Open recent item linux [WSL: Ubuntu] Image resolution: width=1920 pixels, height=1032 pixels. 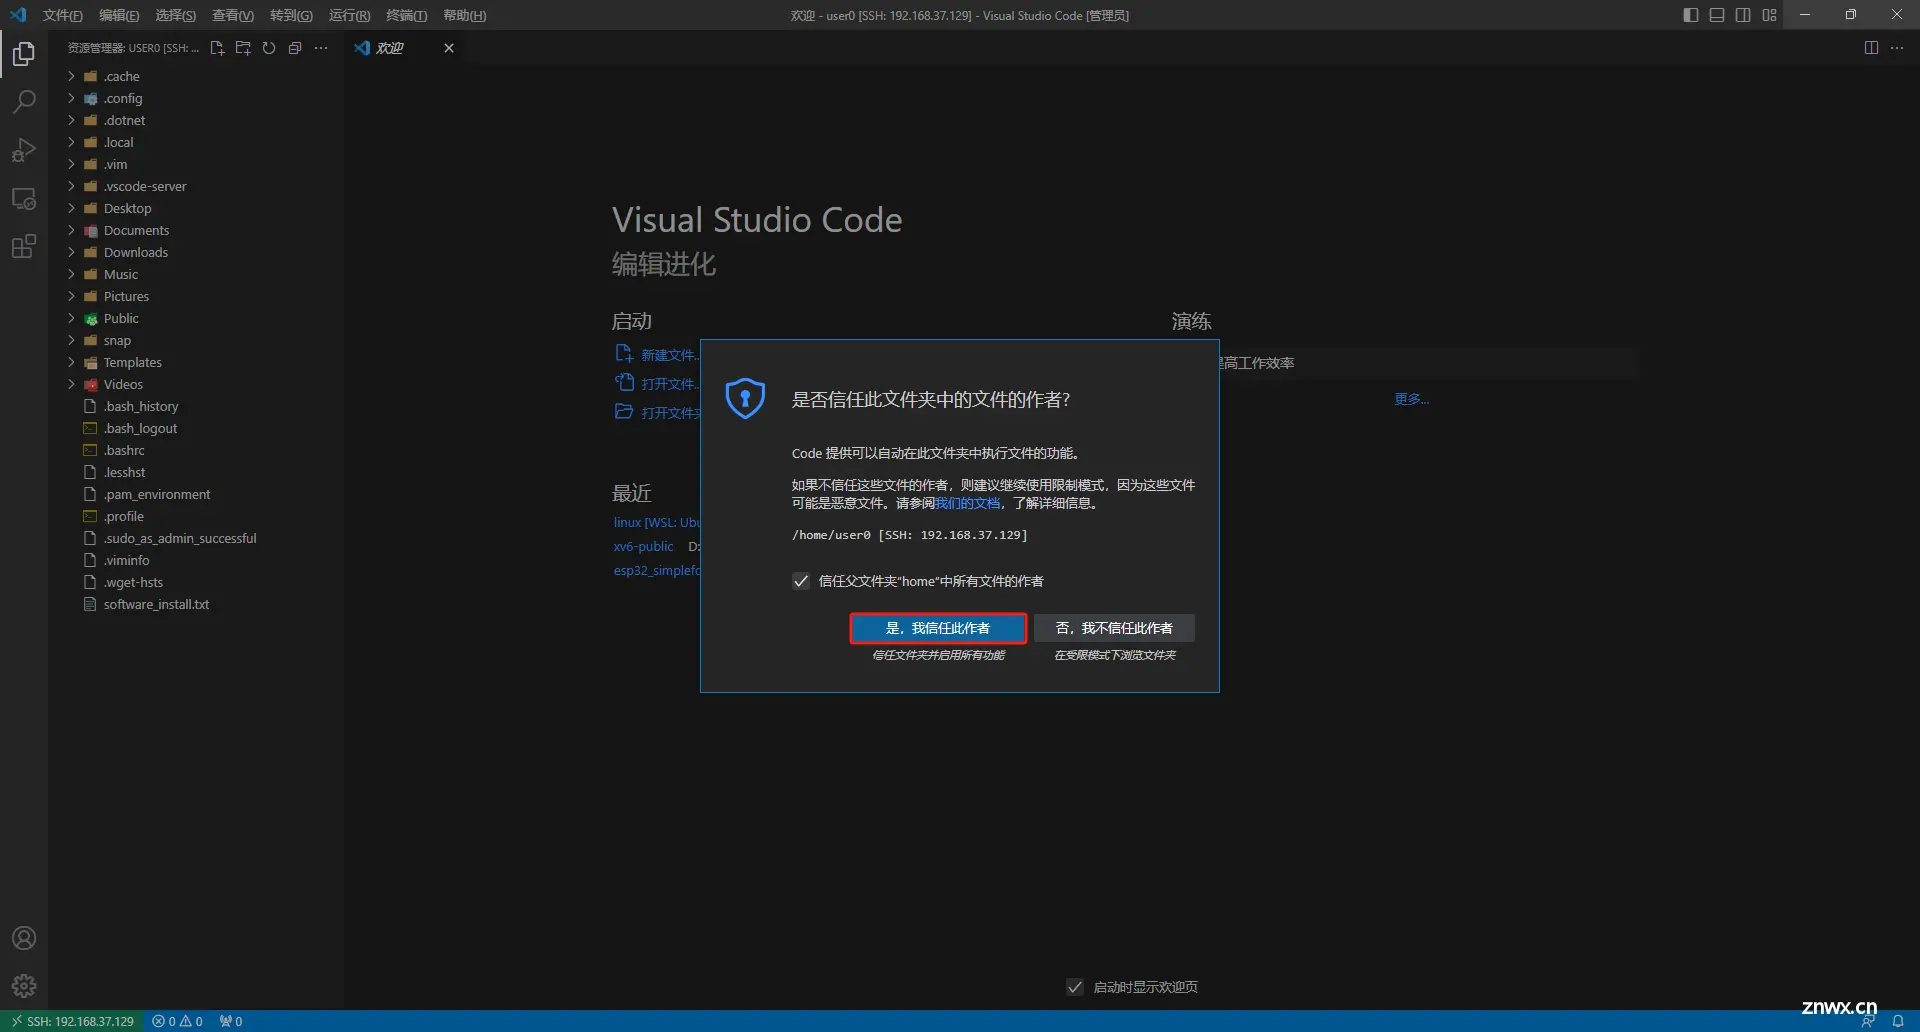coord(656,522)
